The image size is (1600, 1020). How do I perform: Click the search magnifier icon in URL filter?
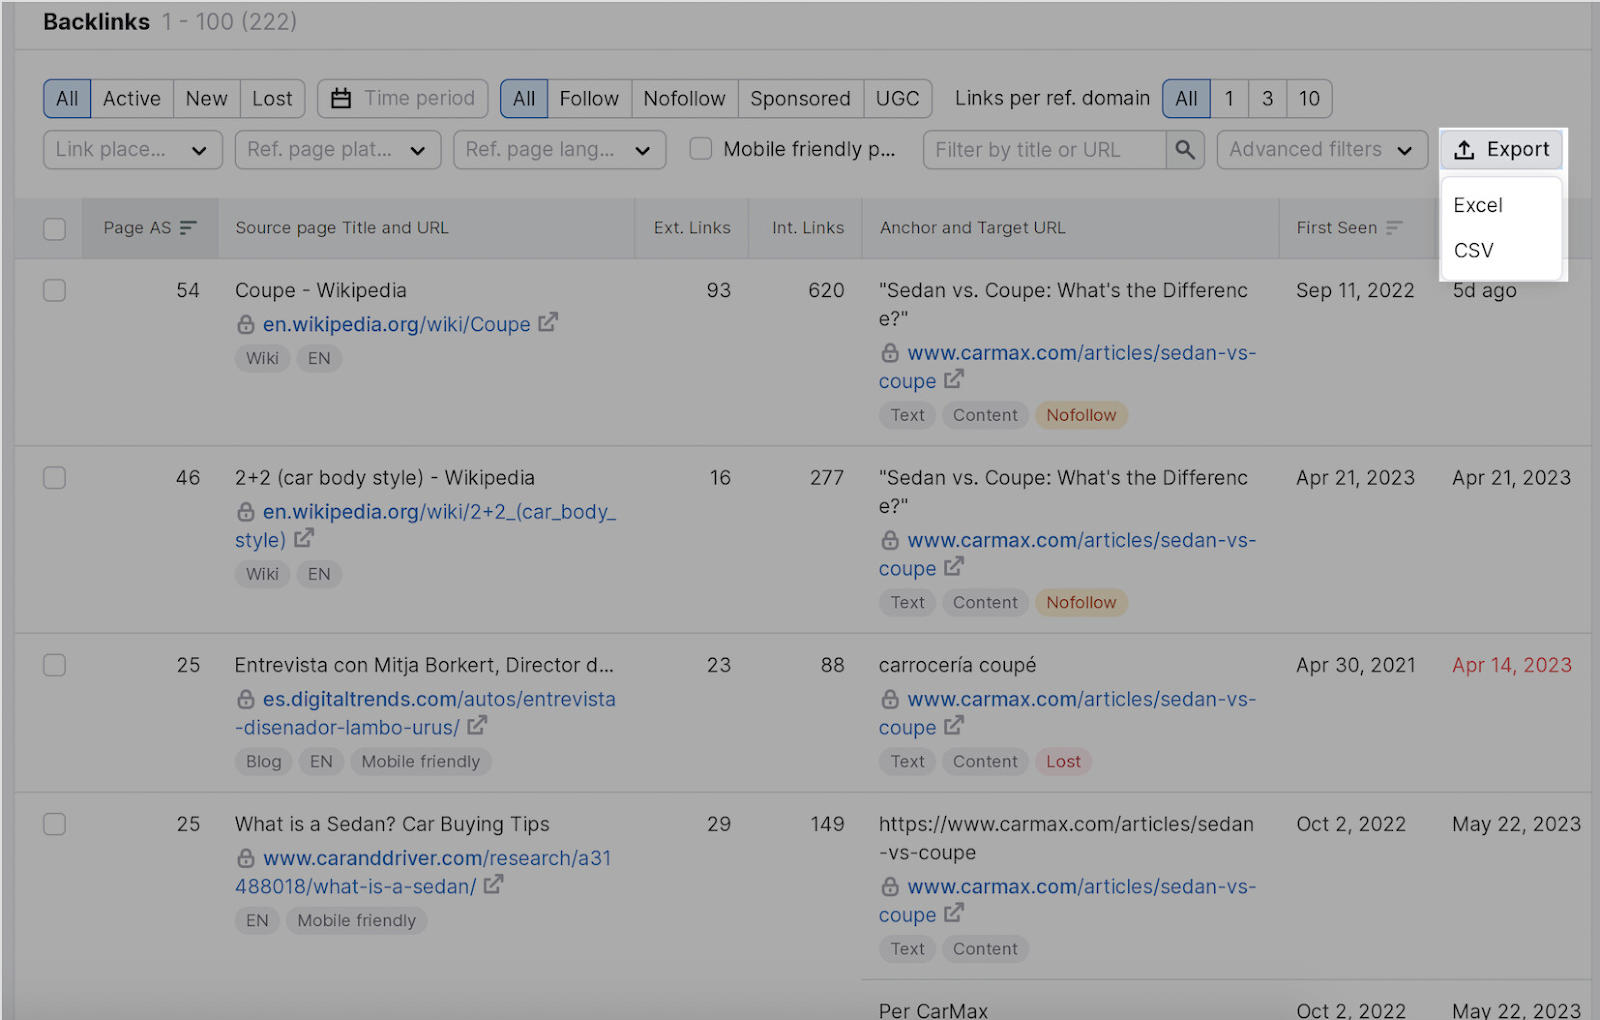coord(1185,150)
